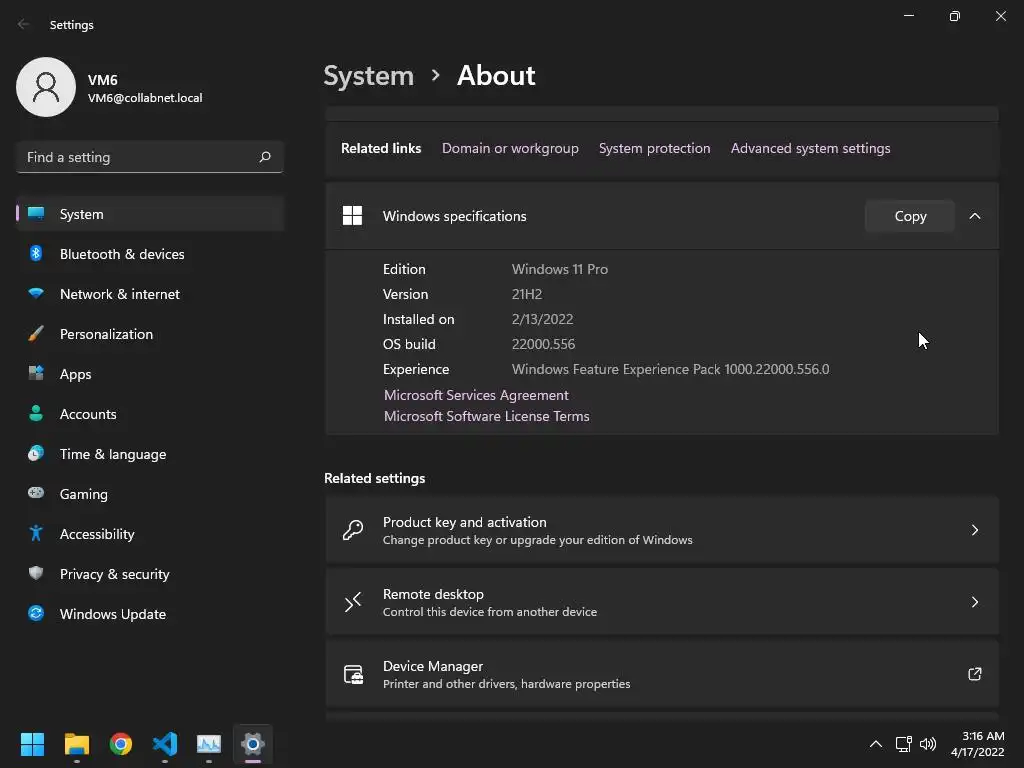Open the Start menu on taskbar
Image resolution: width=1024 pixels, height=768 pixels.
point(33,744)
